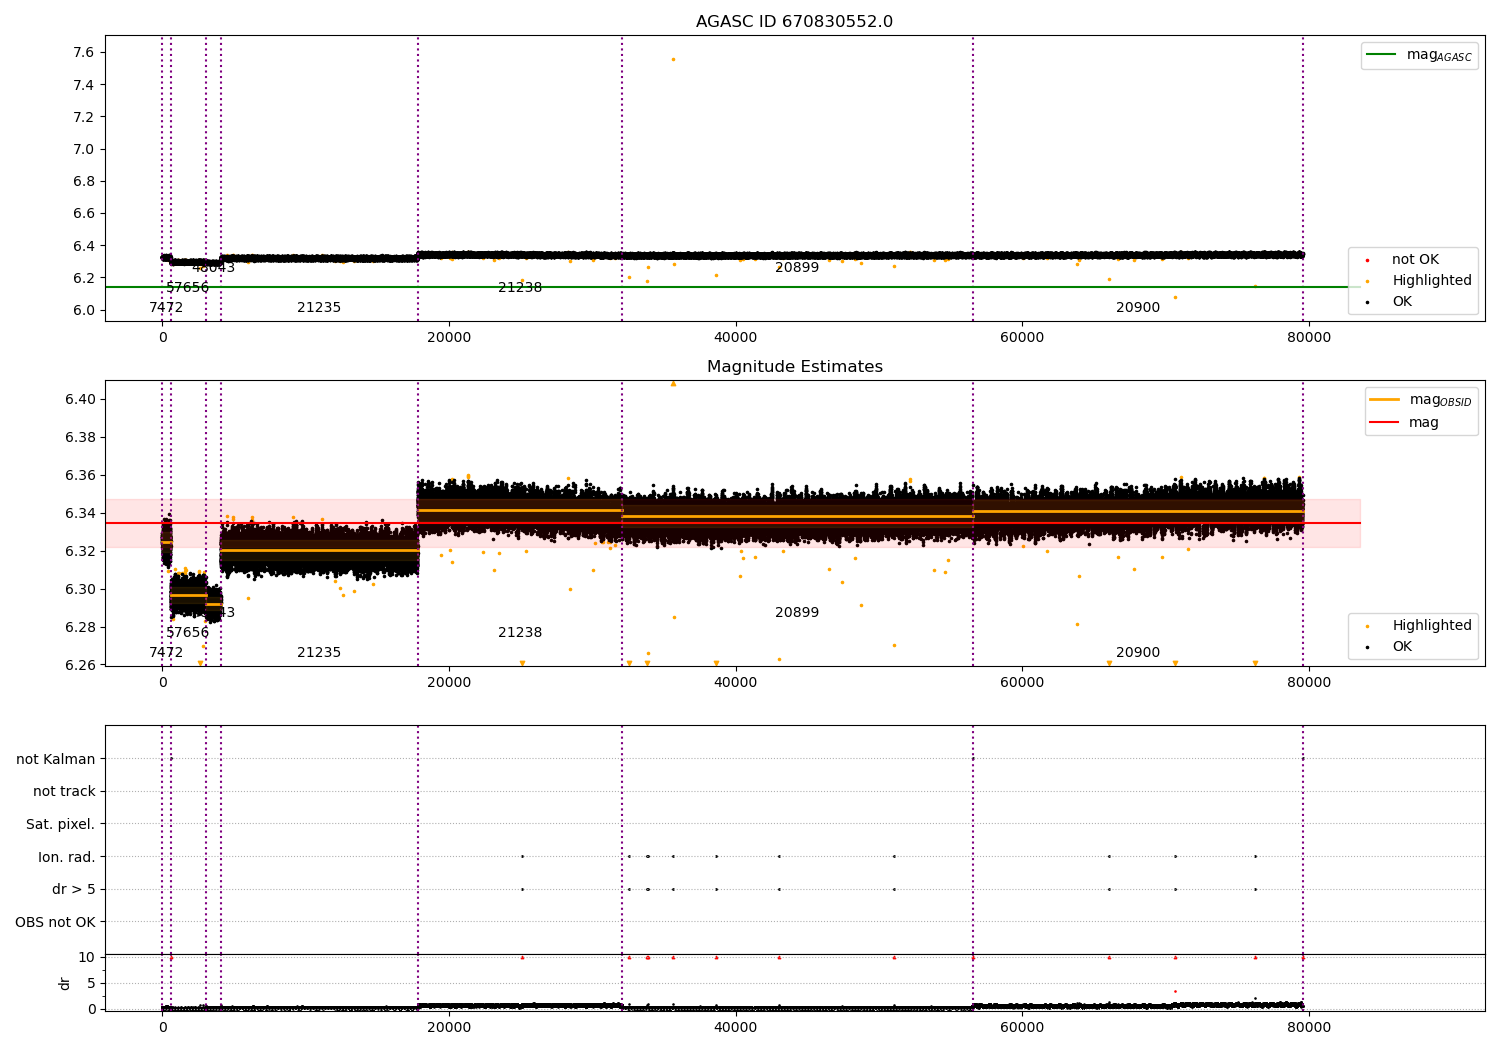The width and height of the screenshot is (1500, 1050).
Task: Click the orange mag OBSID legend entry
Action: click(x=1420, y=400)
